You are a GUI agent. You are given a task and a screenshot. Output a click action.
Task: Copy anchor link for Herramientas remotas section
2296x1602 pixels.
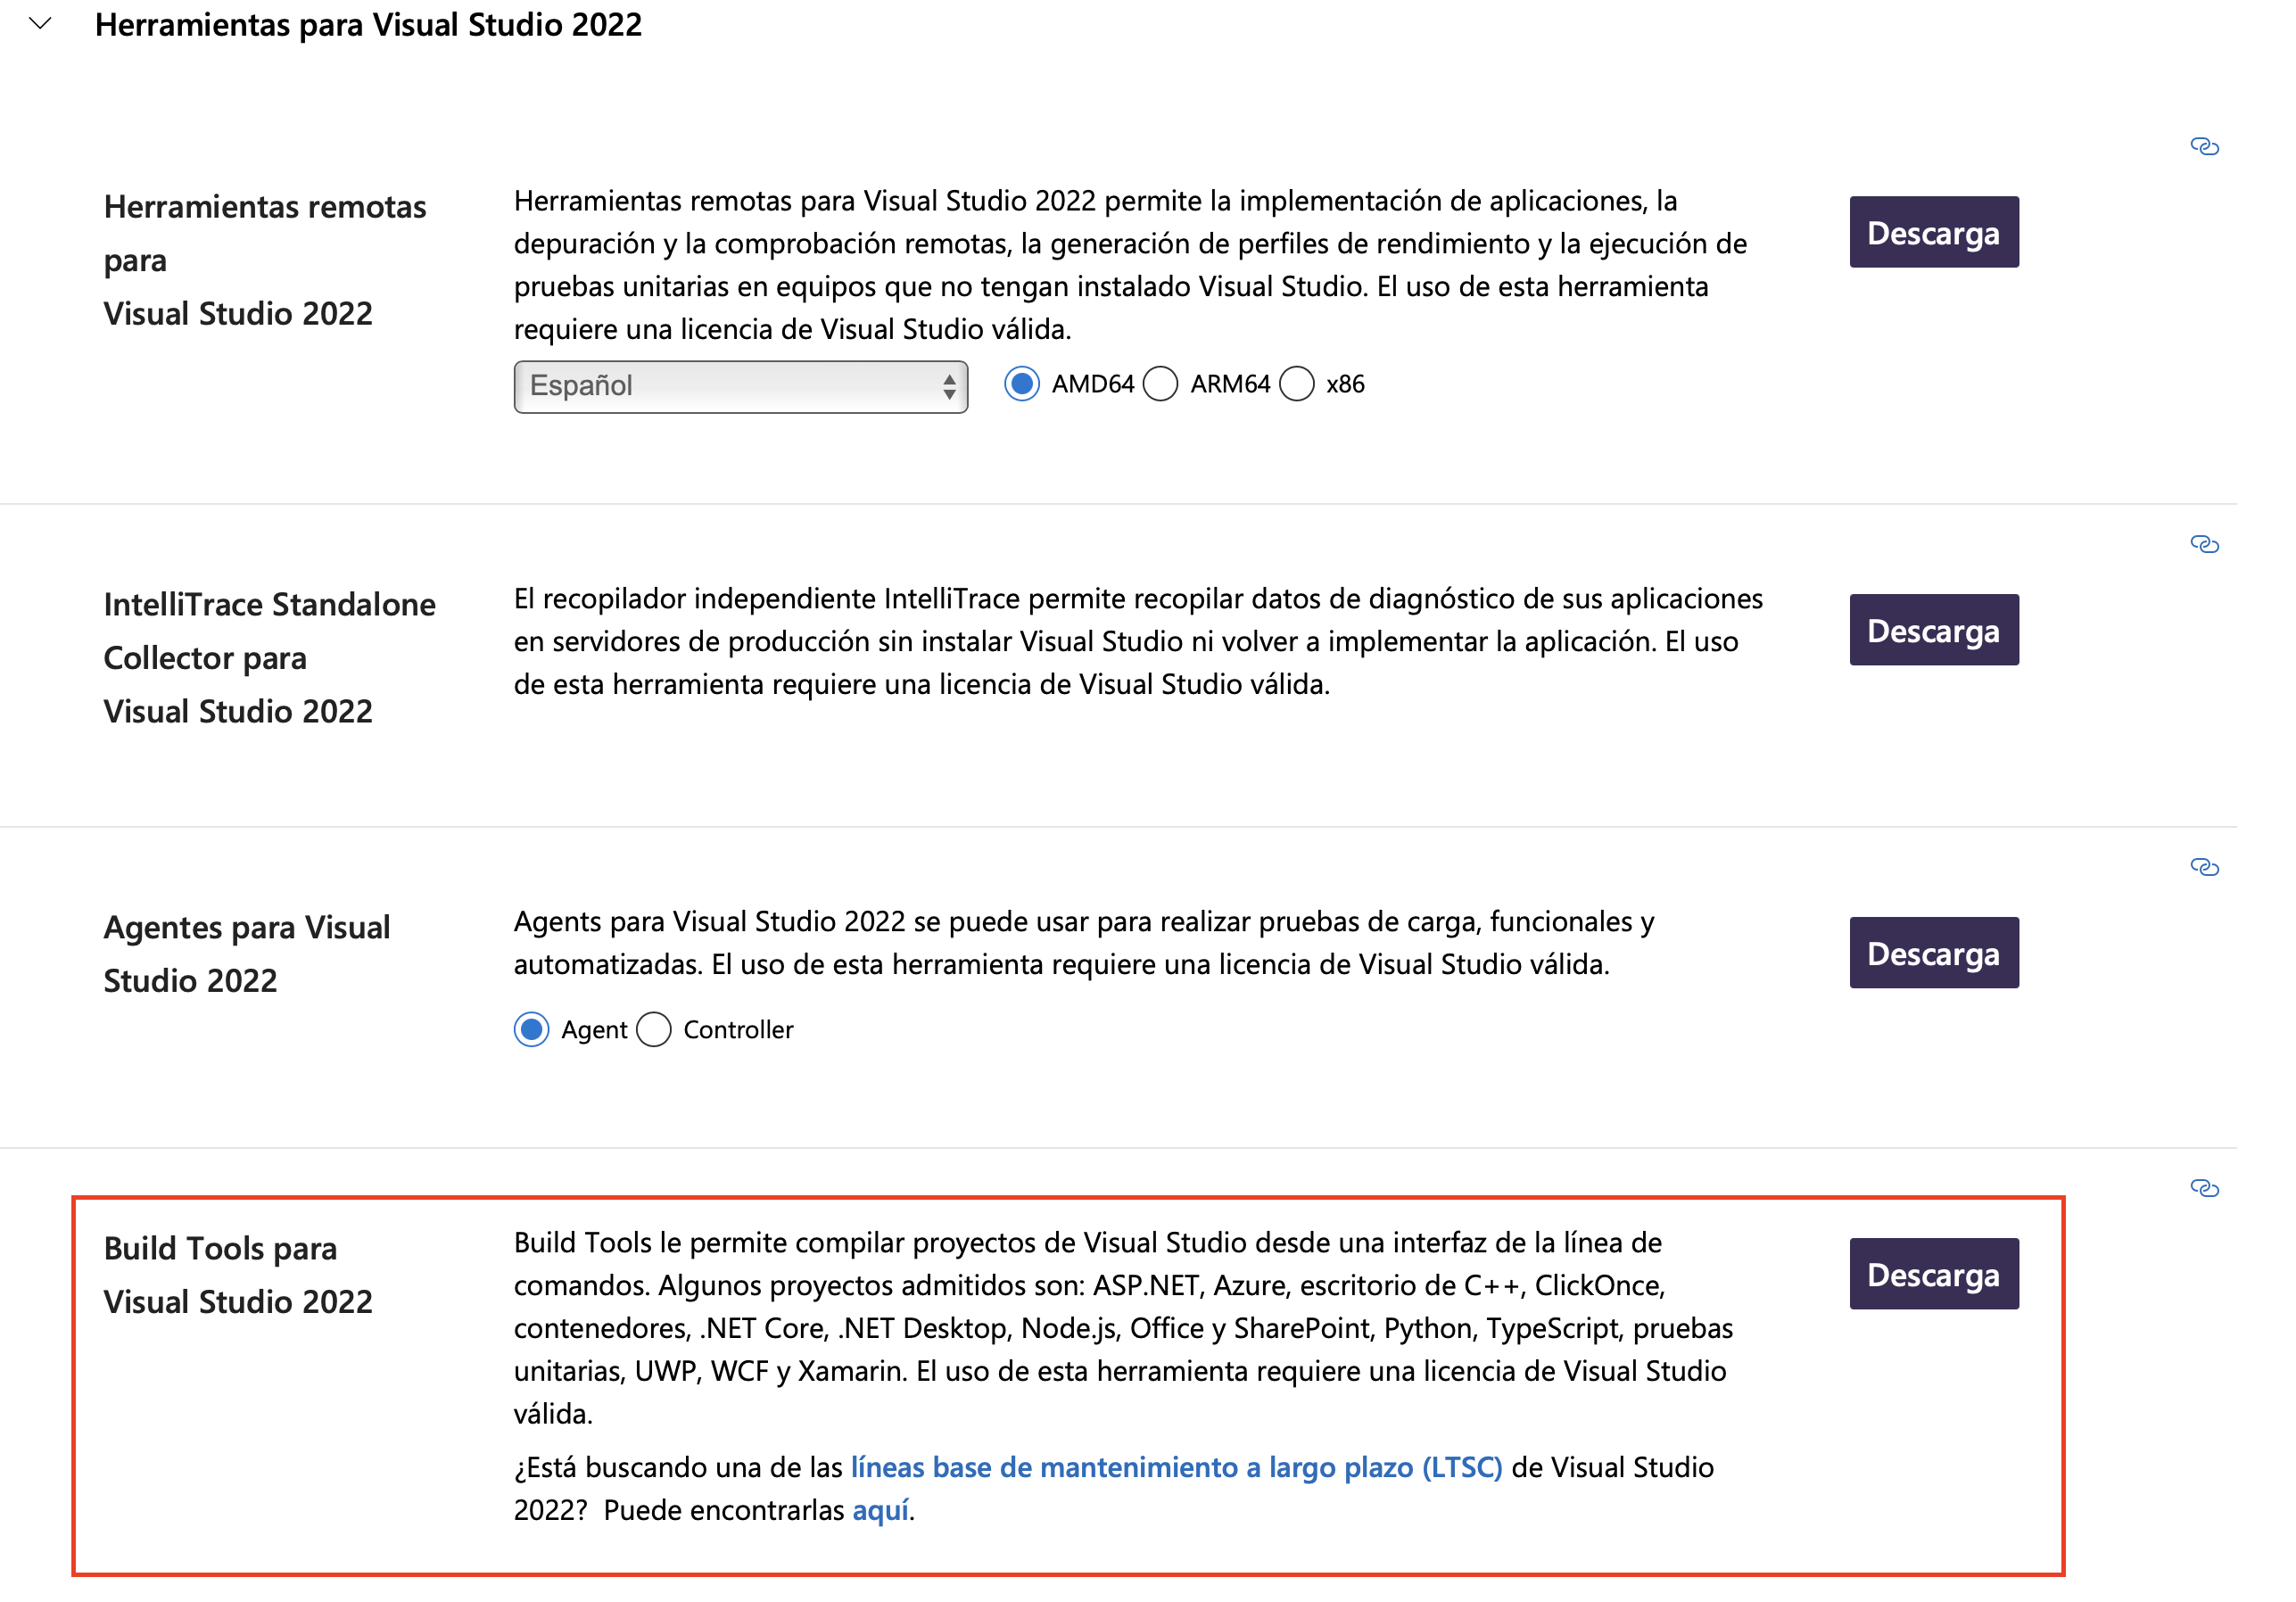(2204, 147)
